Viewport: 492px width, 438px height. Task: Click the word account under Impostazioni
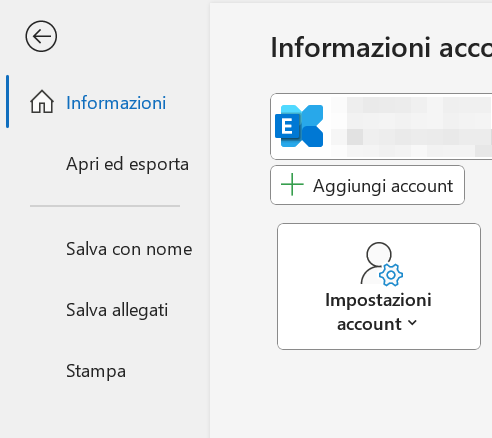369,324
